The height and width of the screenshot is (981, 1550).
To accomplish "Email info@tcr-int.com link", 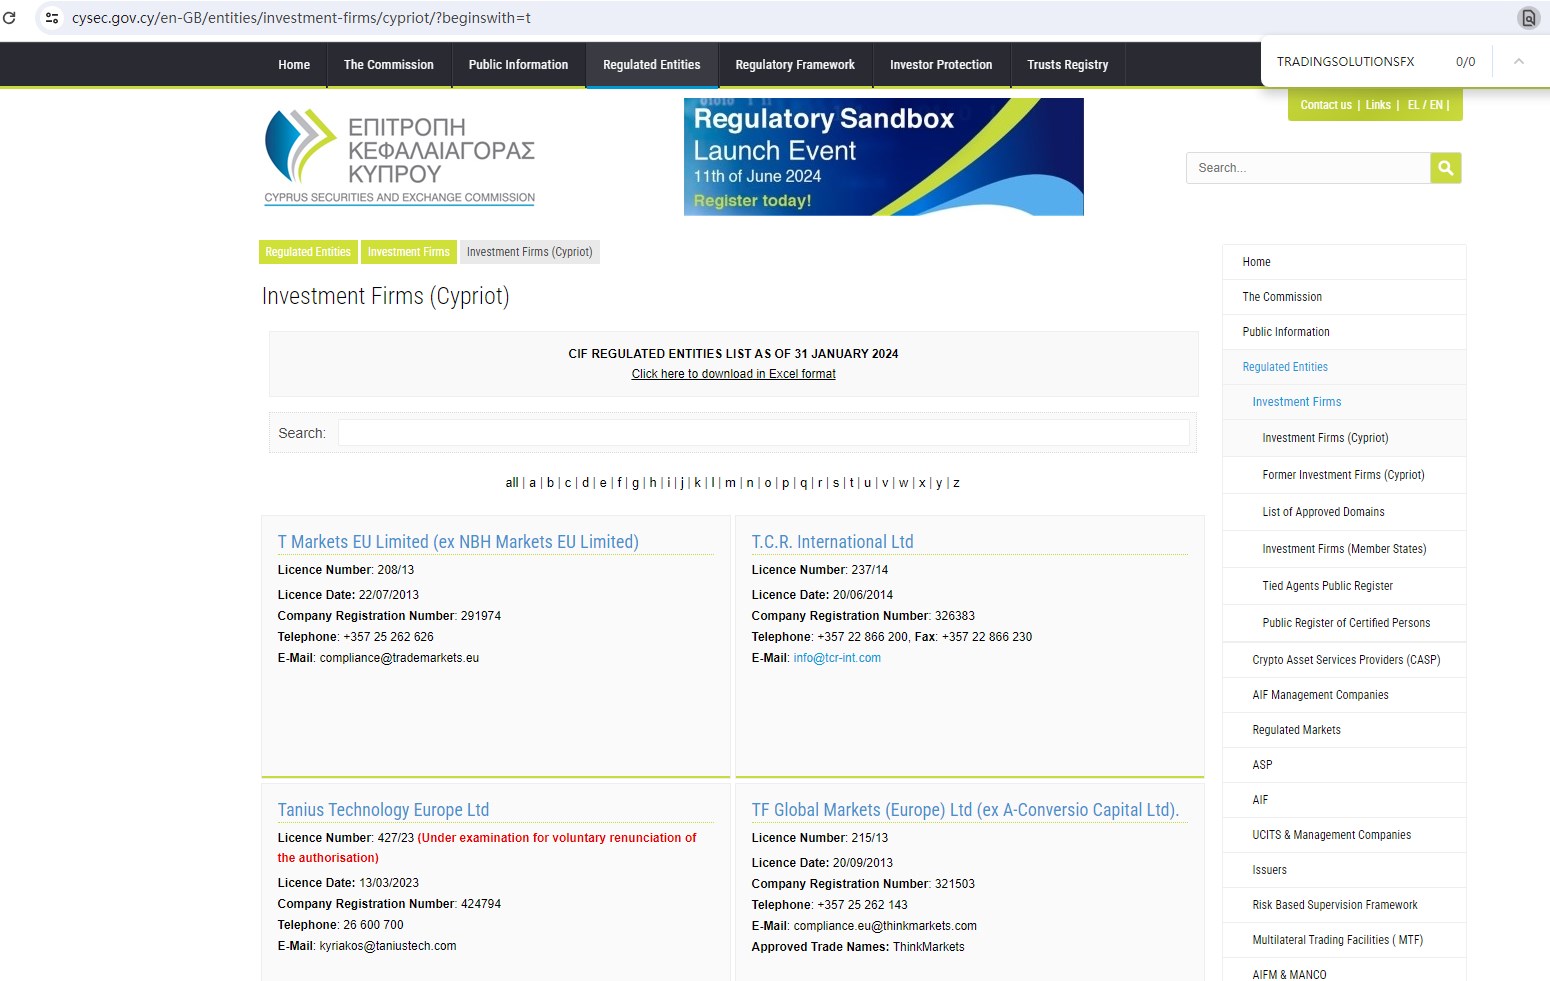I will point(836,658).
